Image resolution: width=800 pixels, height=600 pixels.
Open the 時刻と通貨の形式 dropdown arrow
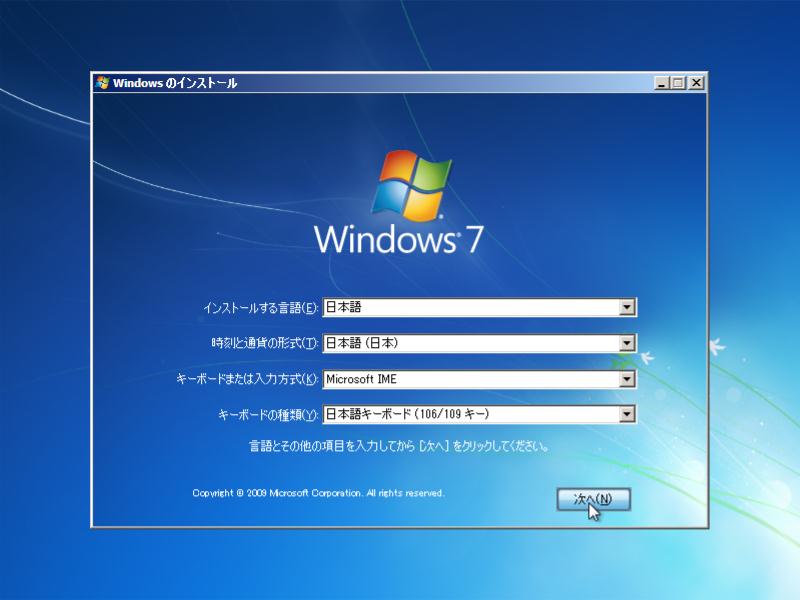point(627,343)
